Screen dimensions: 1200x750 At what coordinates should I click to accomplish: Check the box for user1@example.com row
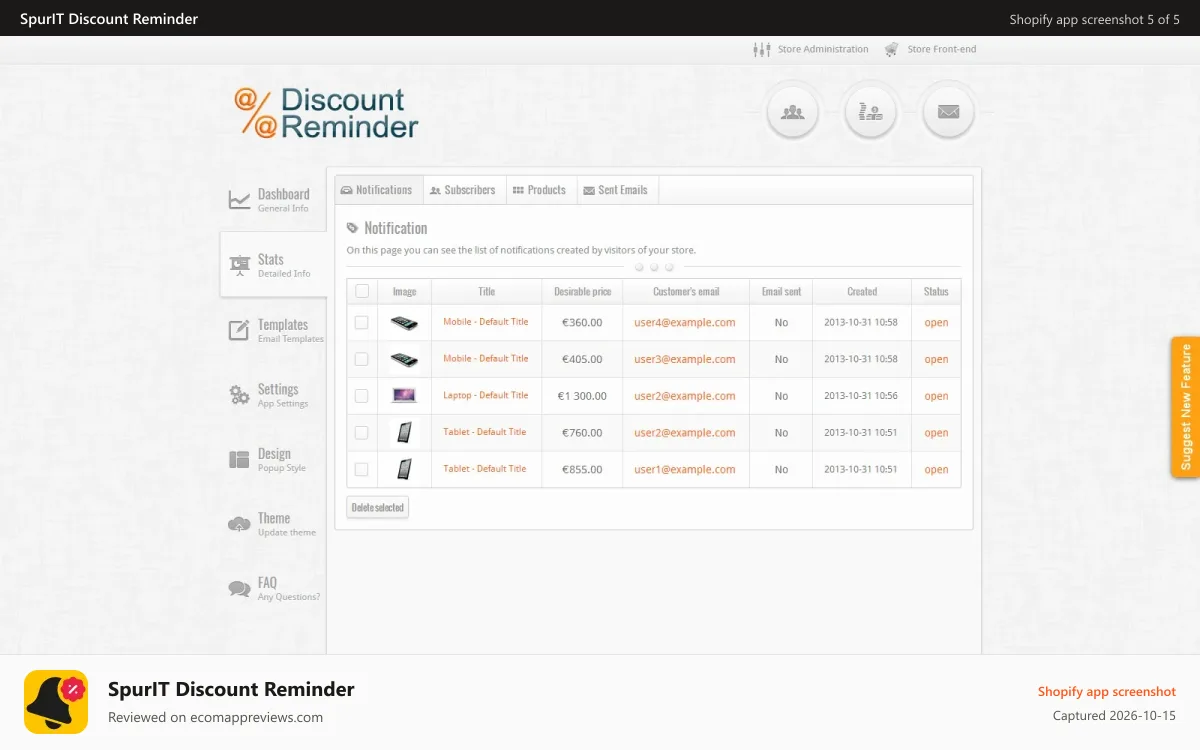click(362, 469)
